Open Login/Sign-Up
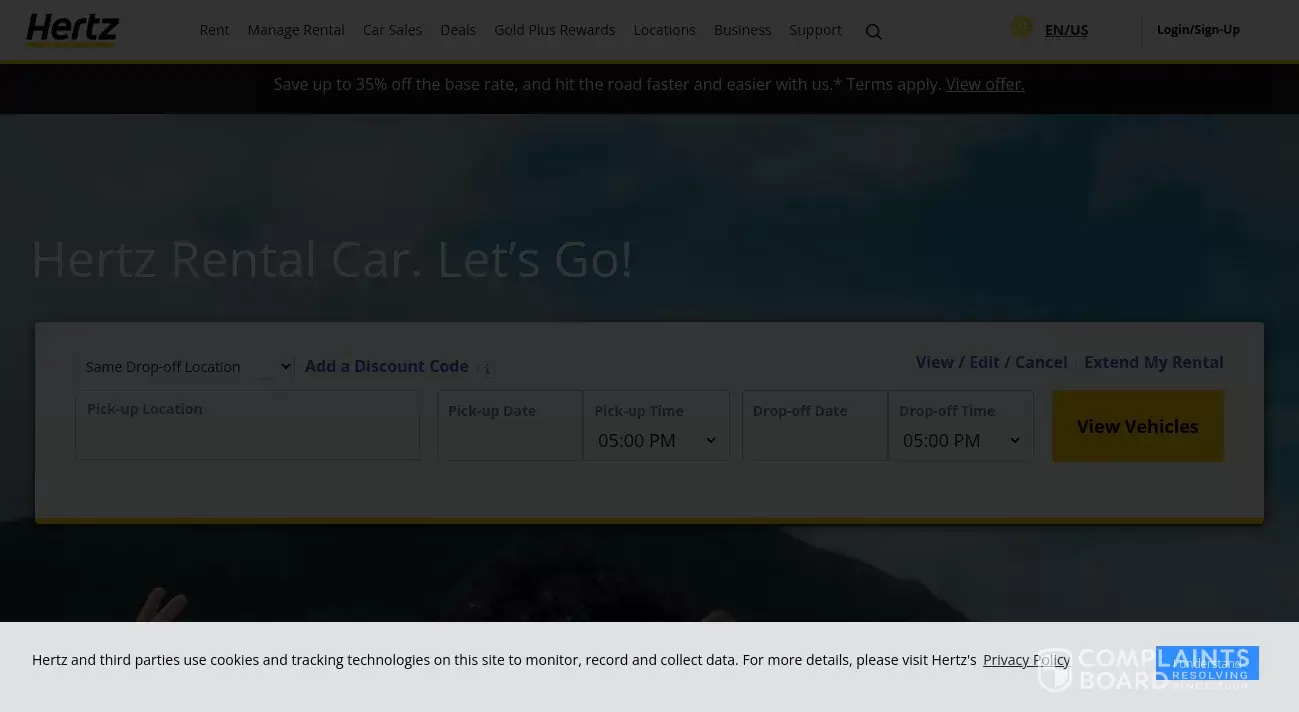This screenshot has height=712, width=1299. tap(1198, 29)
